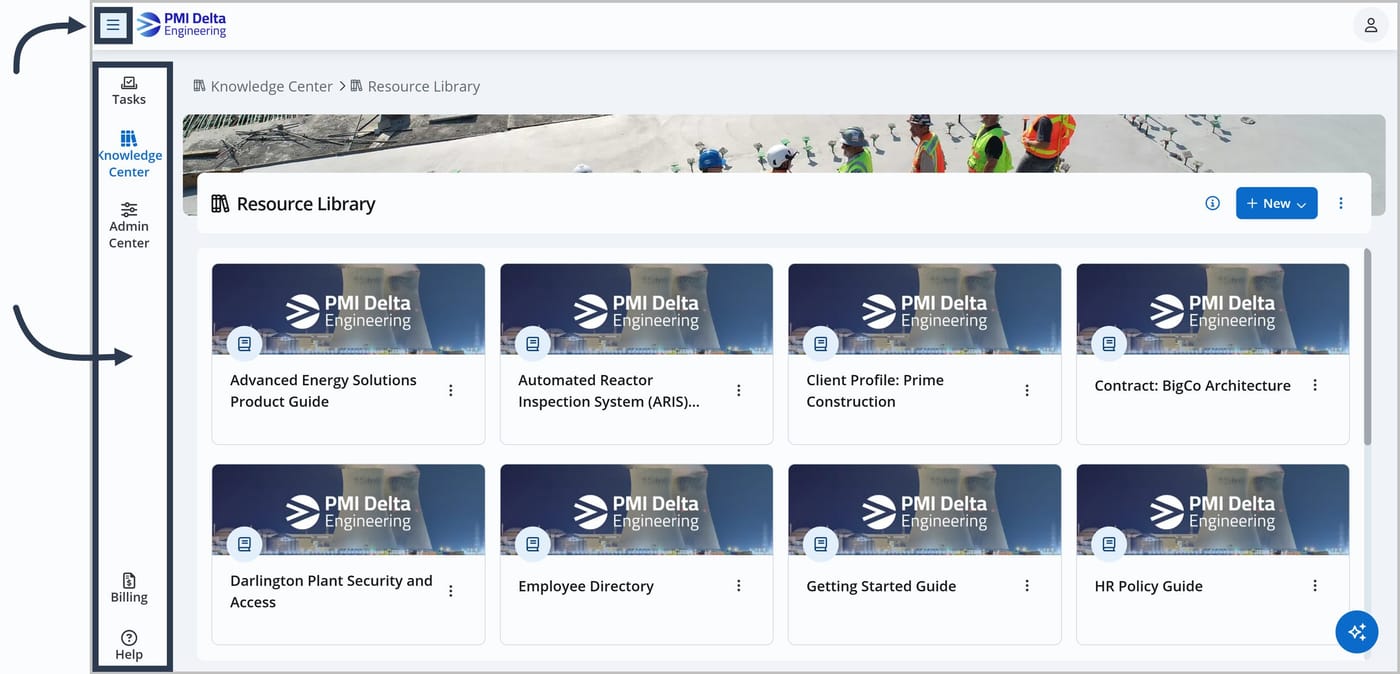Image resolution: width=1400 pixels, height=674 pixels.
Task: Expand the New dropdown button
Action: click(x=1277, y=203)
